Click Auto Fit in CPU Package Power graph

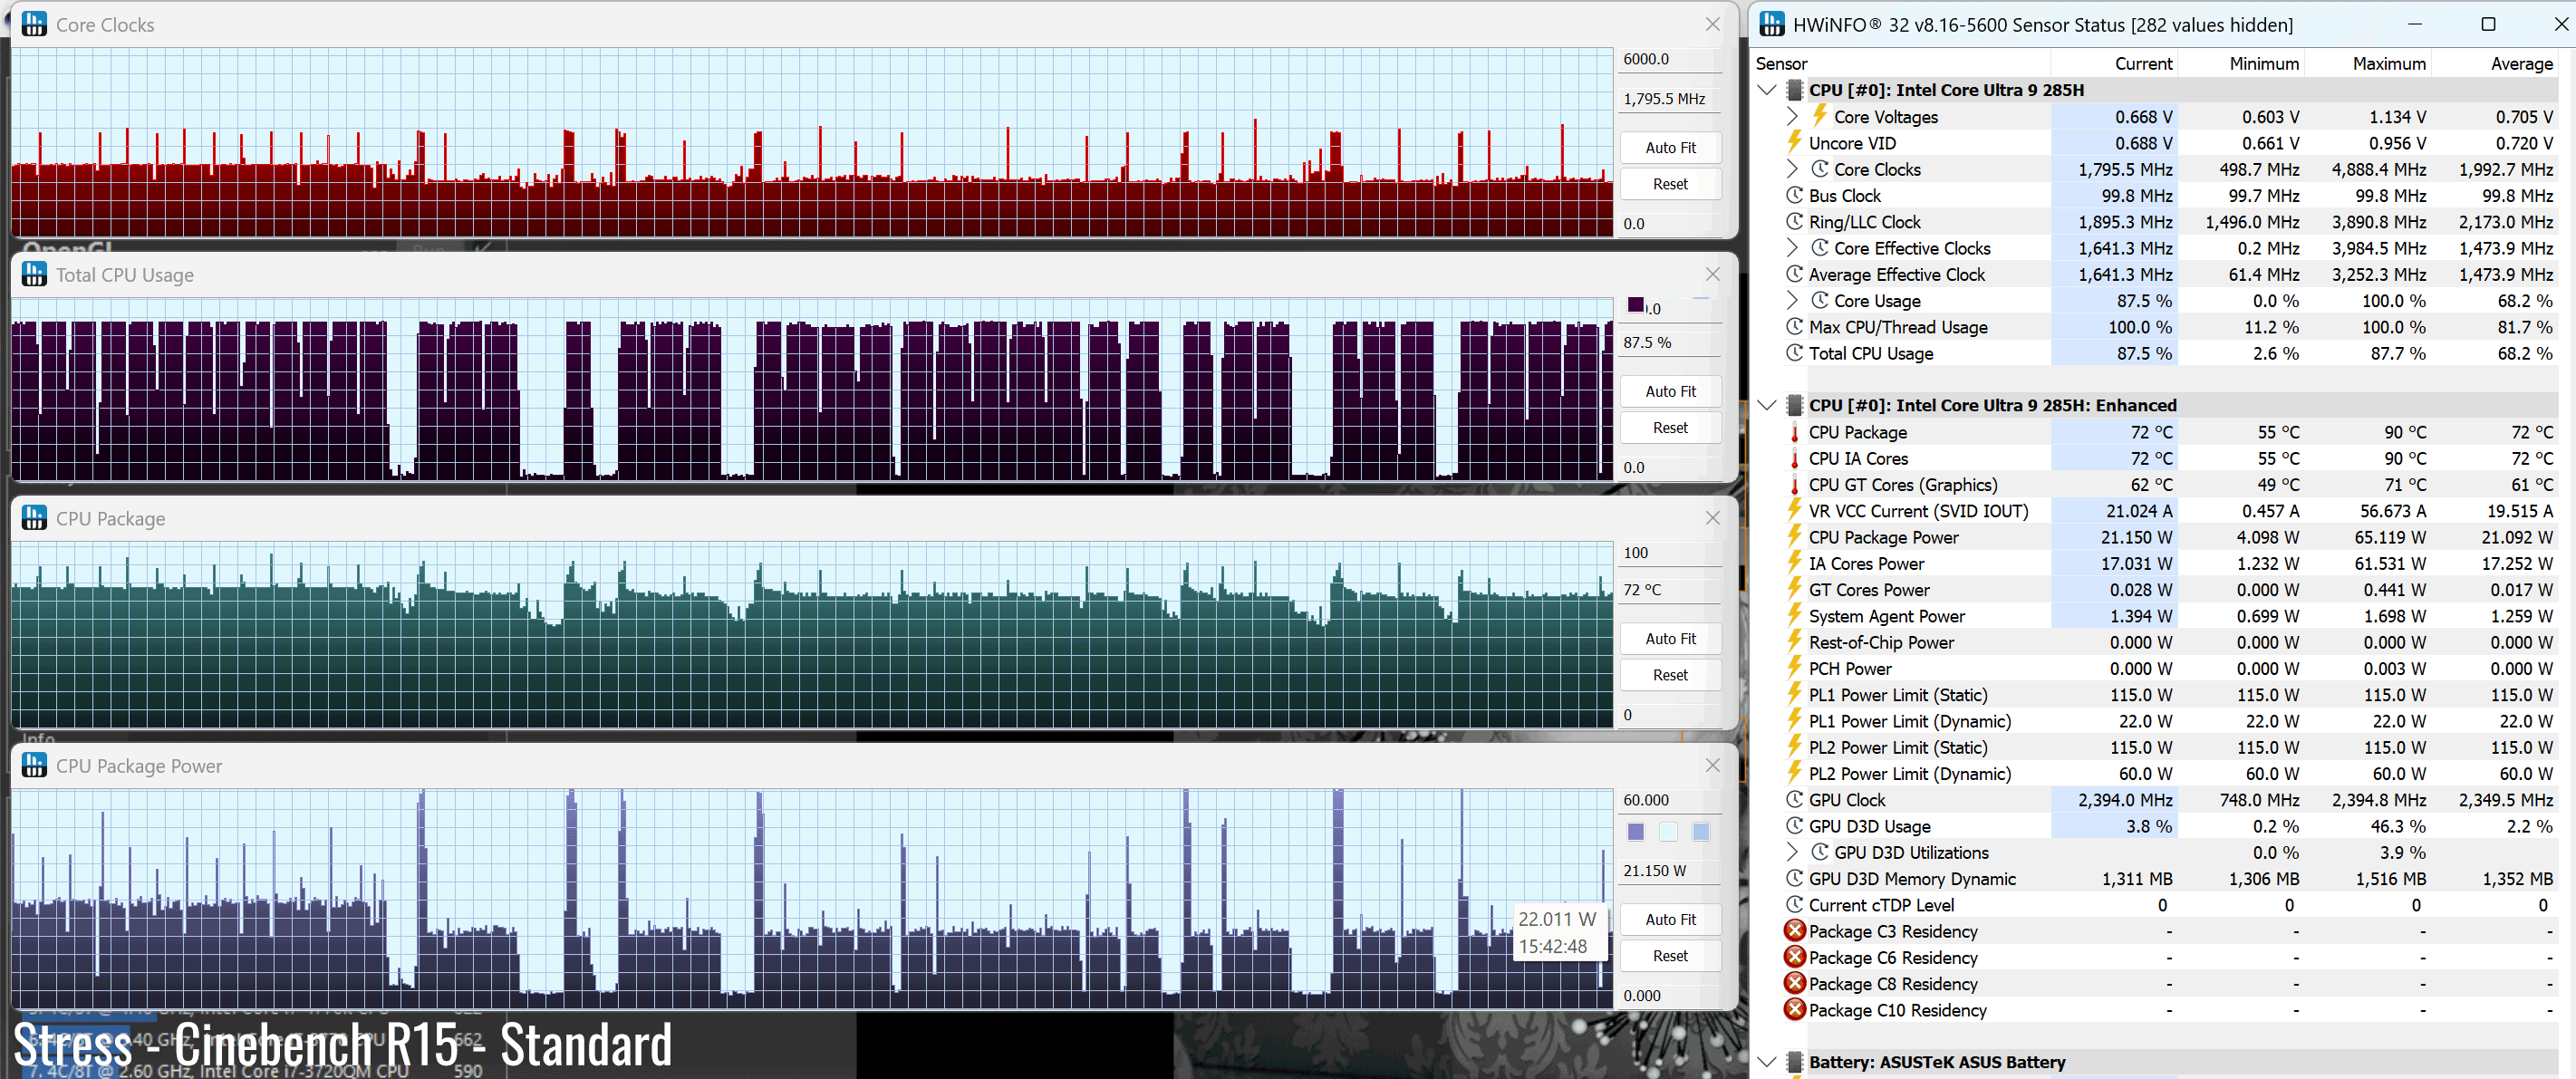coord(1670,919)
